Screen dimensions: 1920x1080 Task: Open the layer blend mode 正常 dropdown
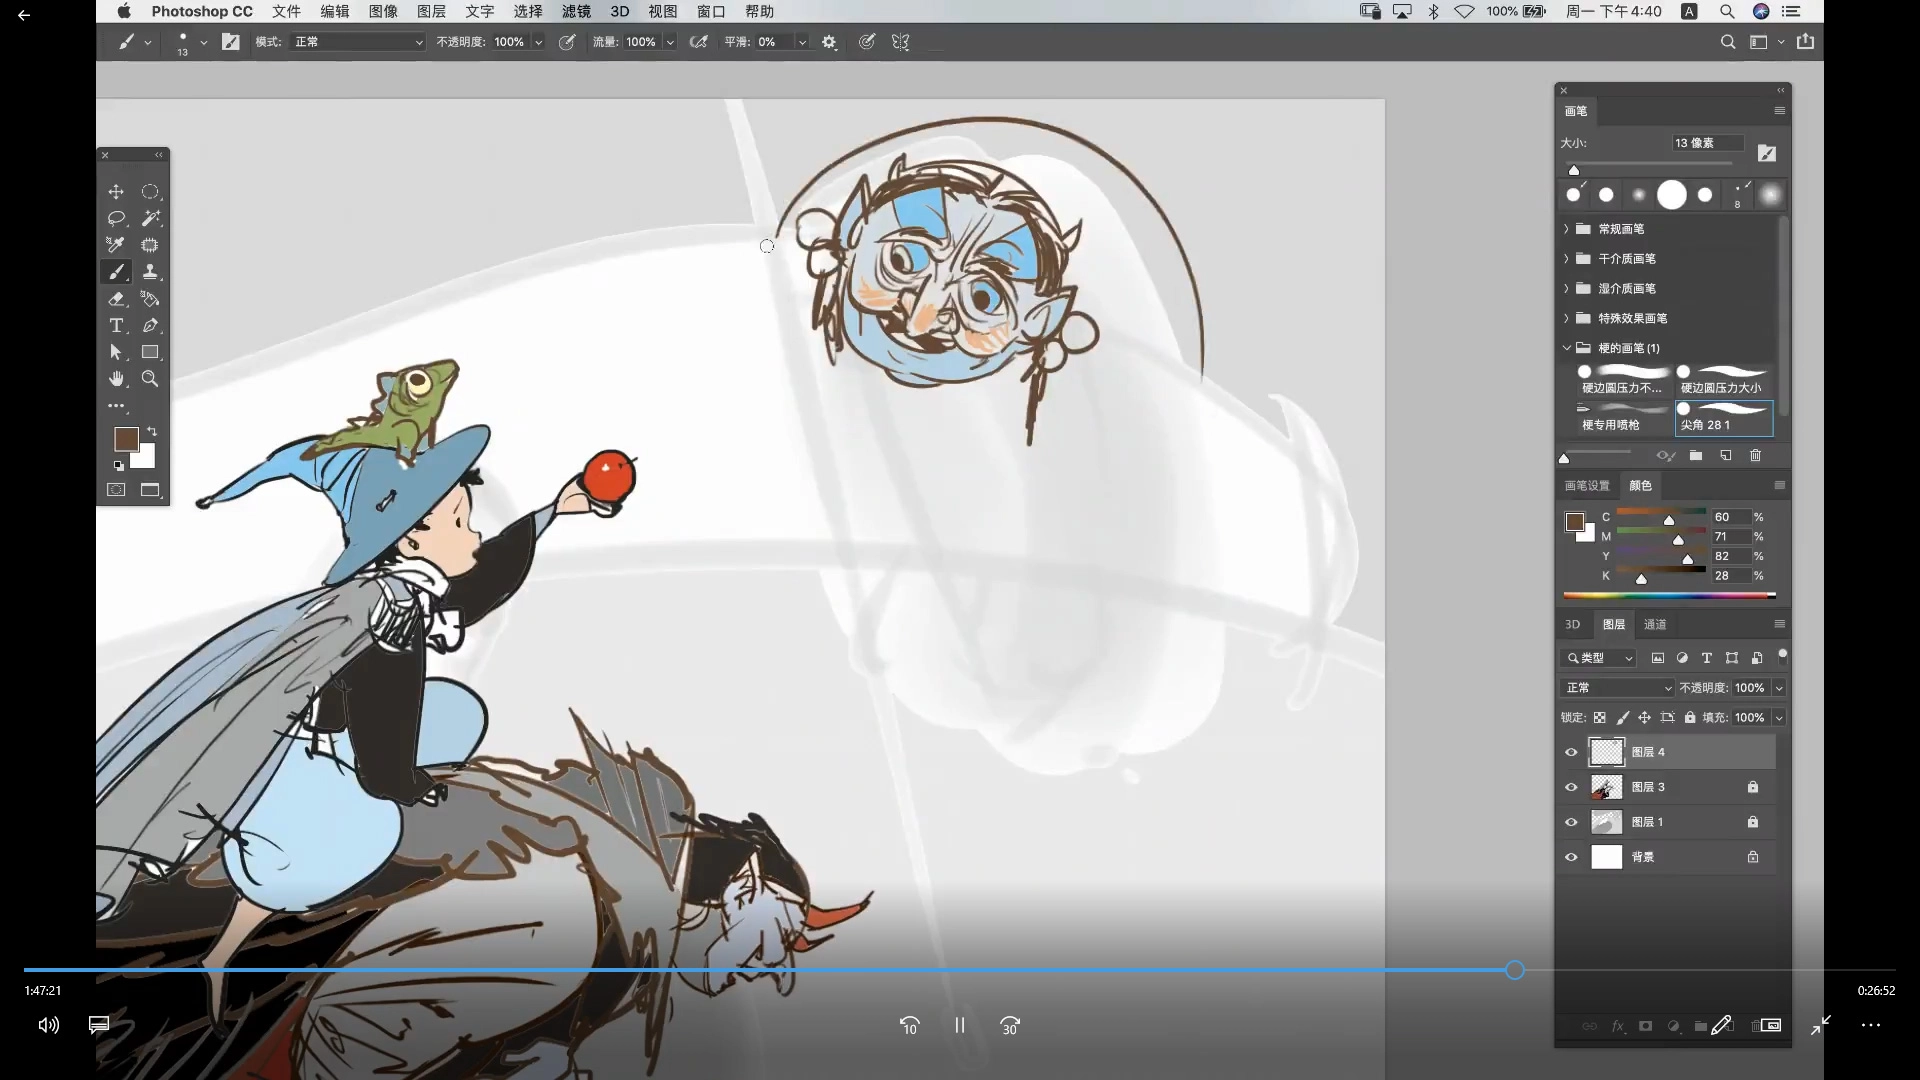pyautogui.click(x=1617, y=688)
